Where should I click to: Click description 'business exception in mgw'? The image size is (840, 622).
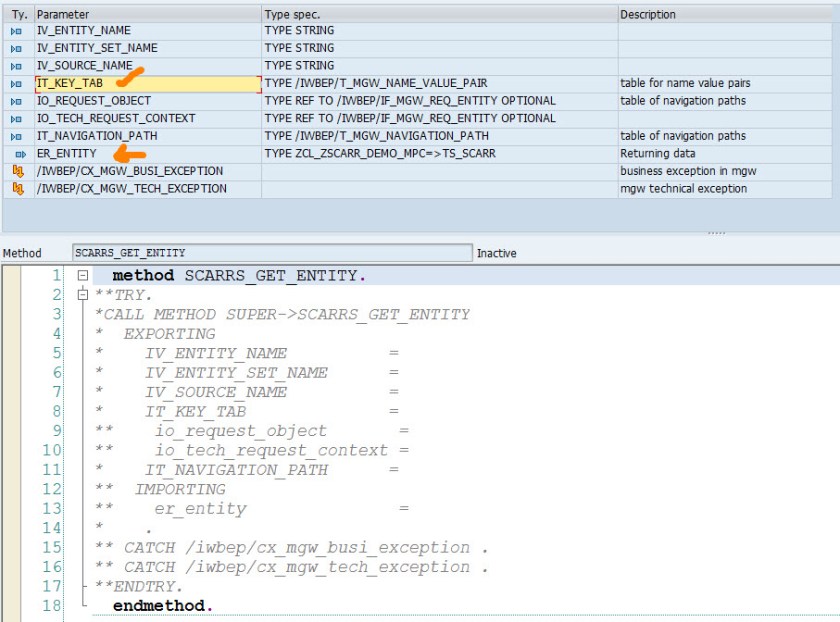click(x=688, y=171)
